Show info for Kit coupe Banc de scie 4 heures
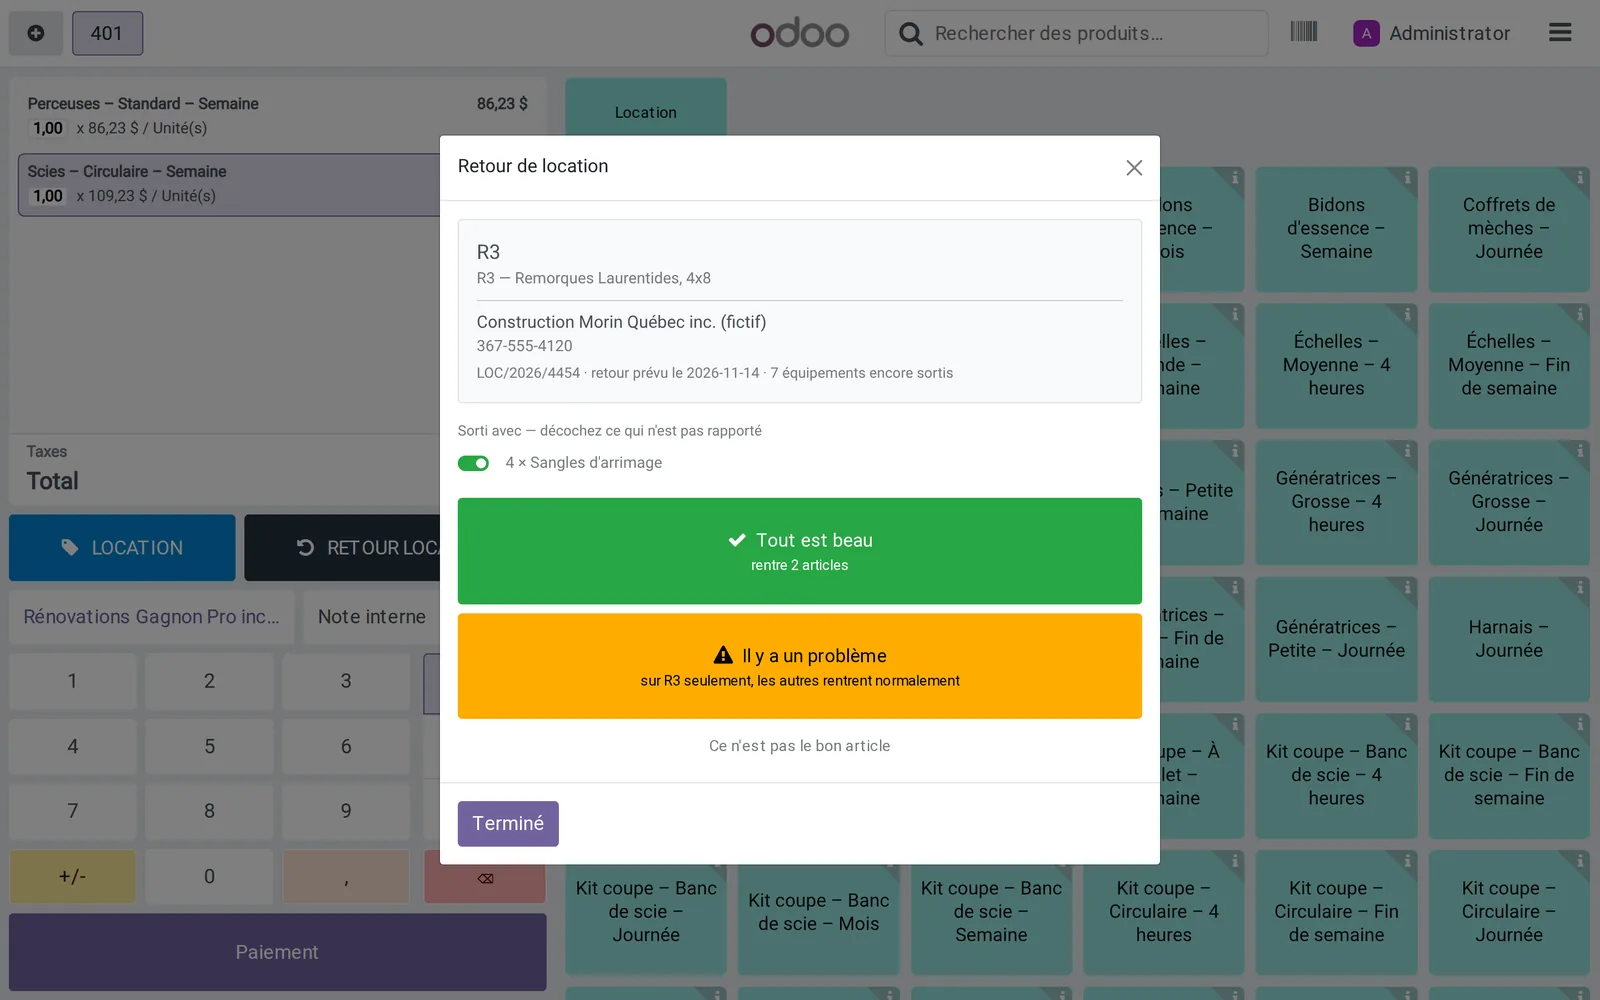 (1407, 724)
